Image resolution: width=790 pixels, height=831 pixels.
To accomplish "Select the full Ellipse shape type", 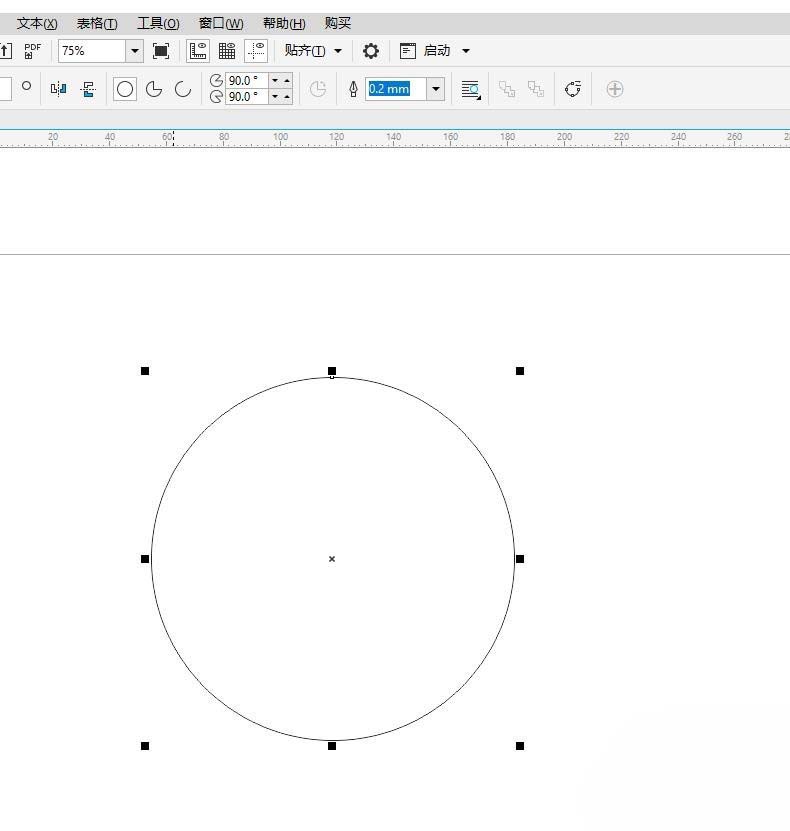I will (x=125, y=89).
